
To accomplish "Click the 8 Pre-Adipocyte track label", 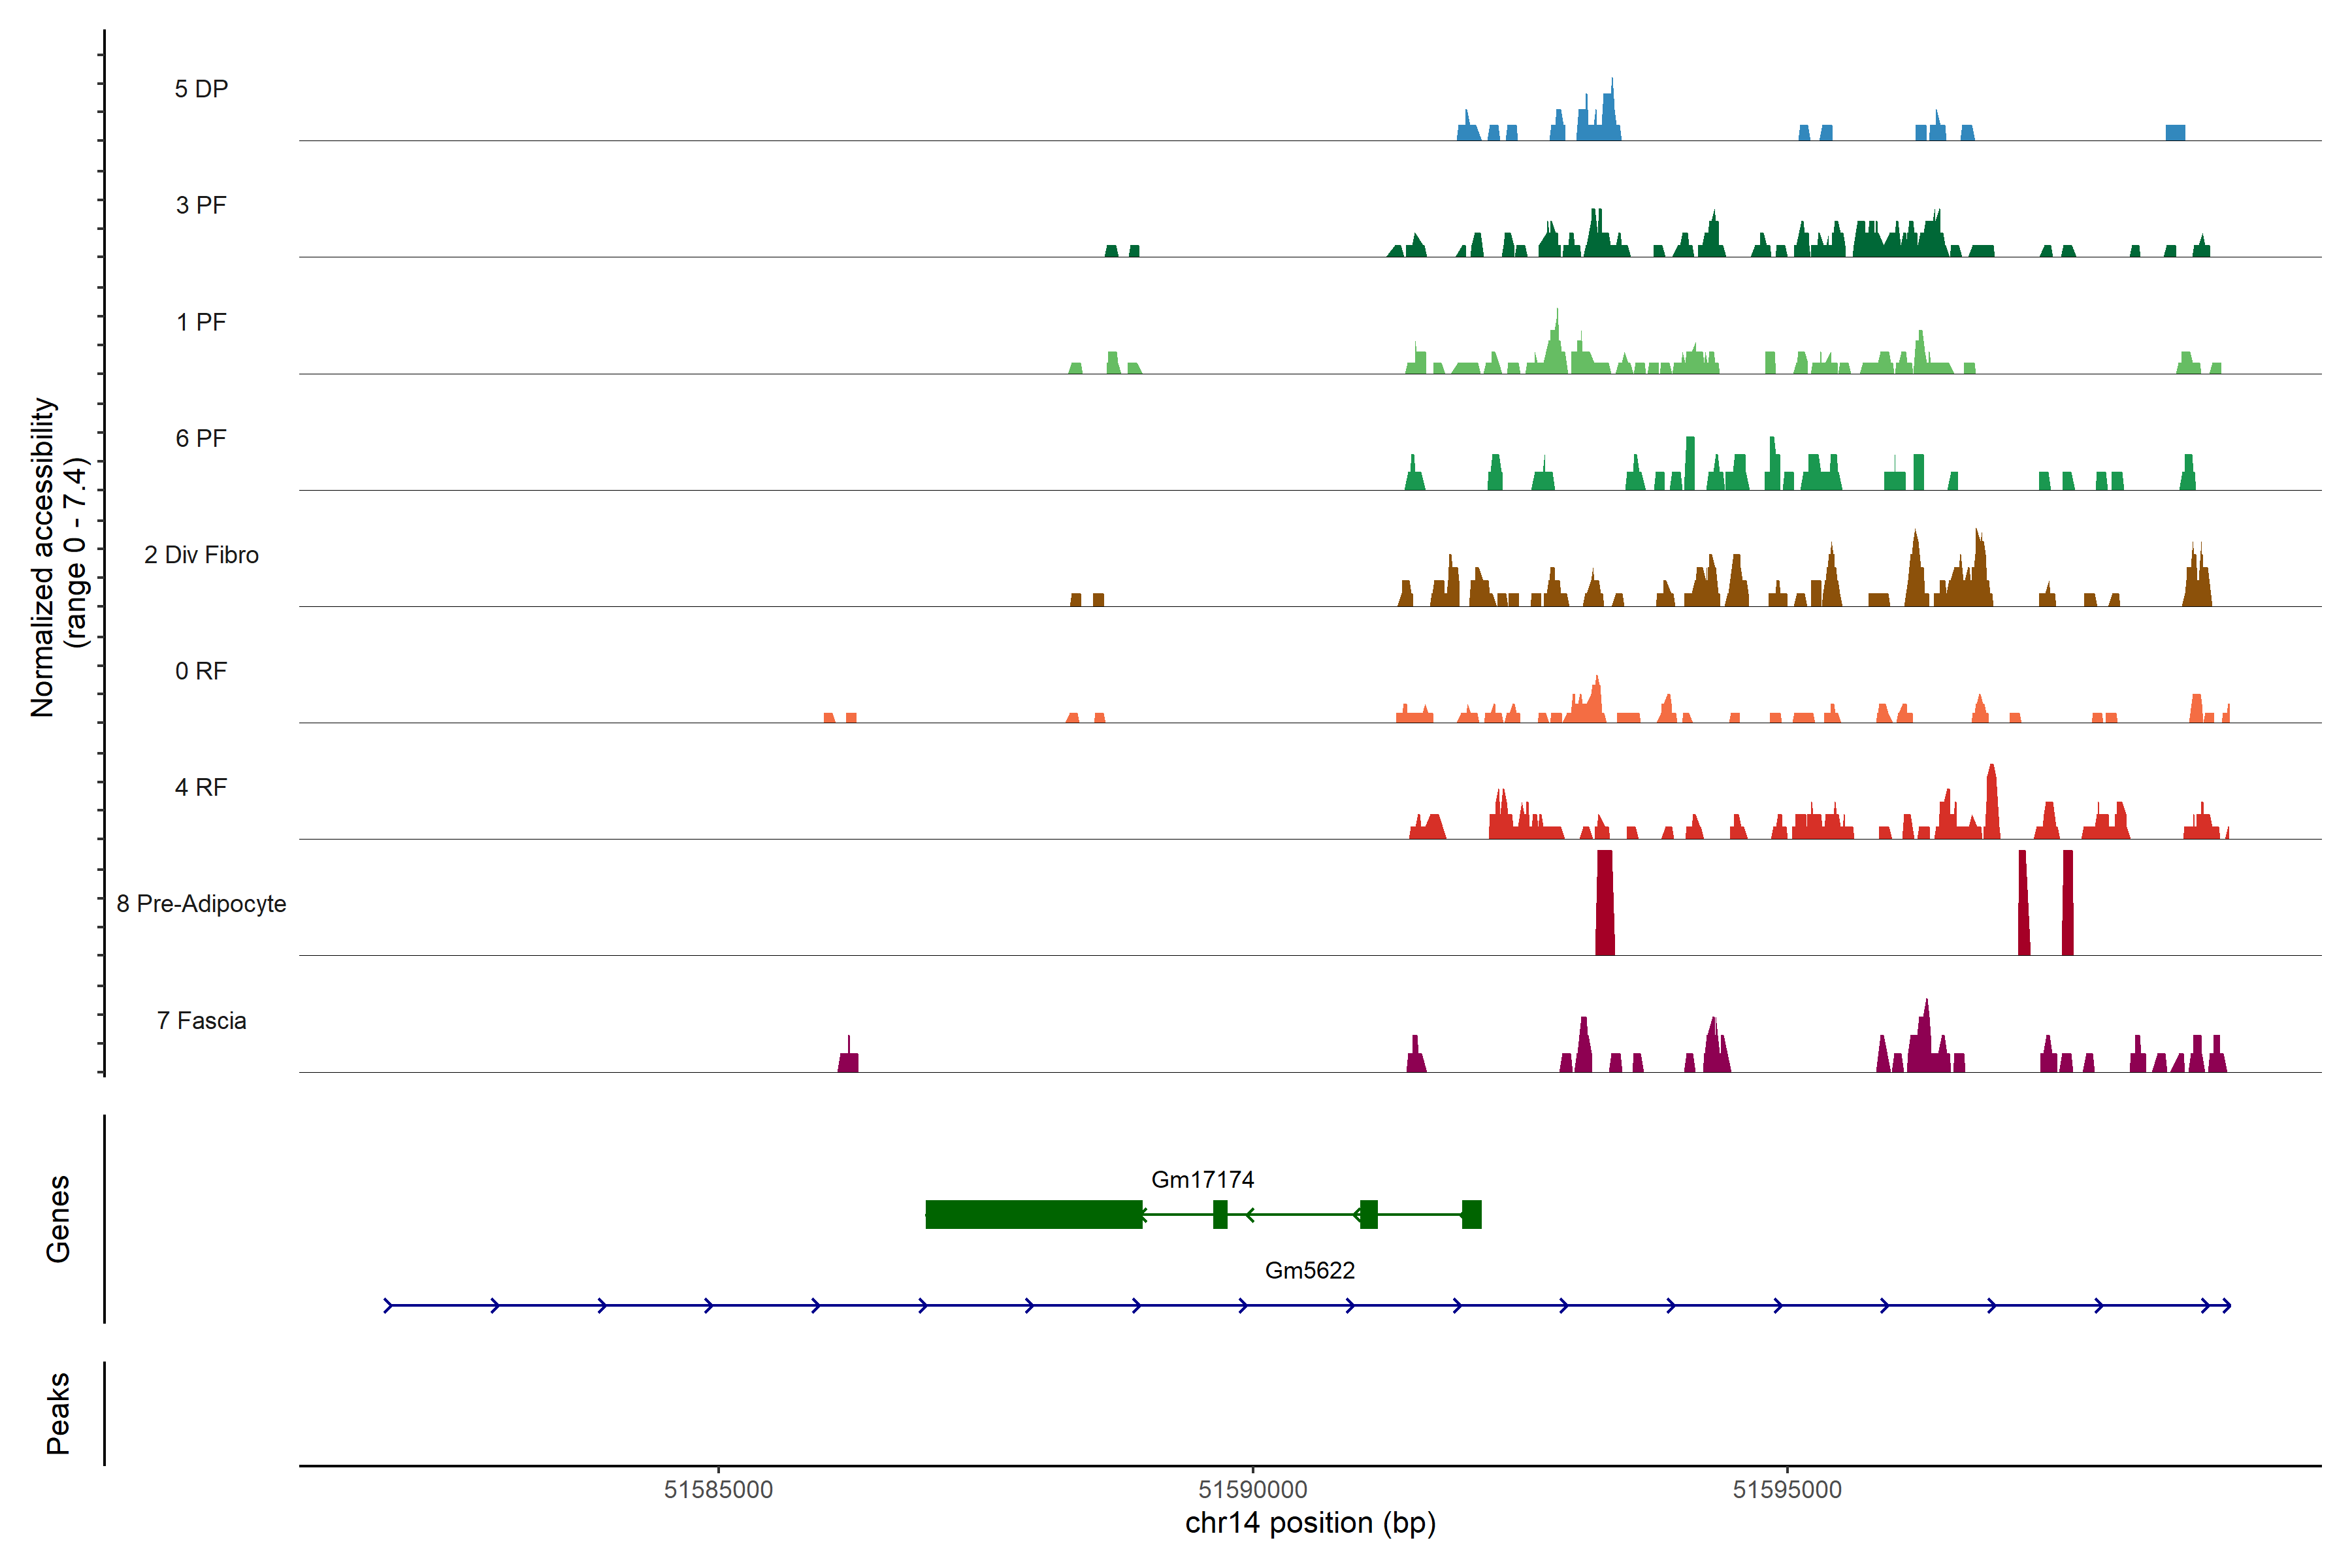I will point(201,904).
